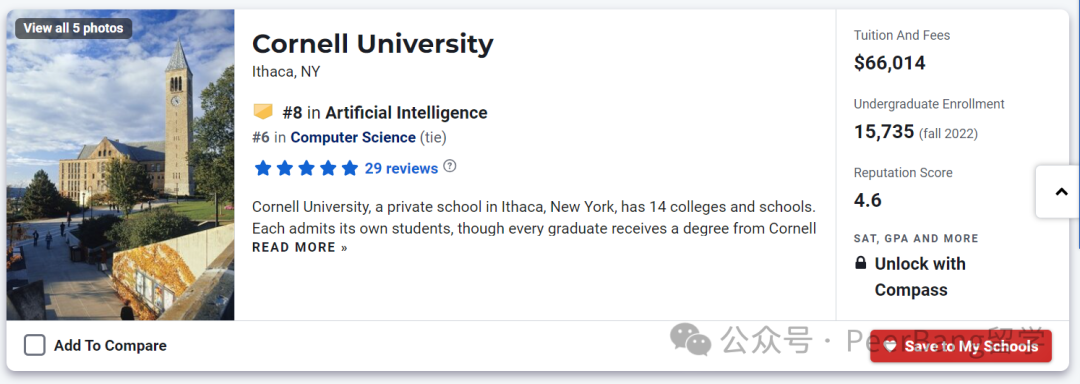Click the help question mark next to reviews
This screenshot has height=384, width=1080.
(450, 167)
